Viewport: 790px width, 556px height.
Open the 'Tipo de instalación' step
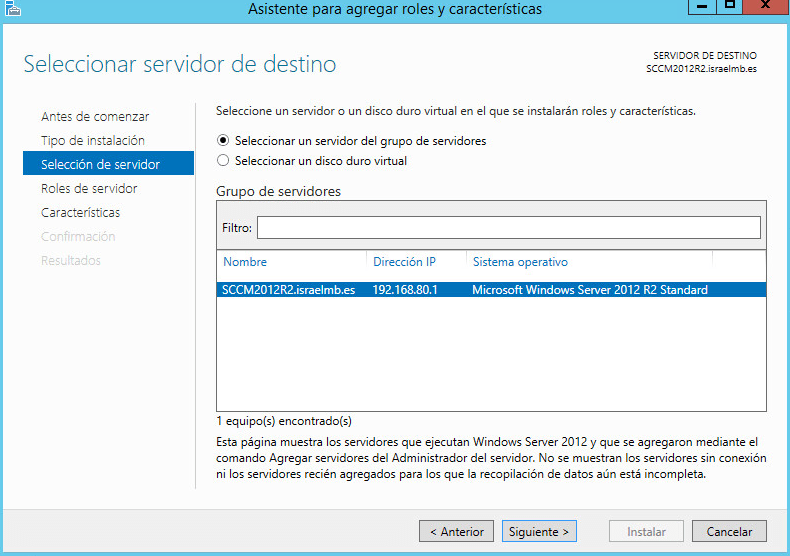point(92,141)
